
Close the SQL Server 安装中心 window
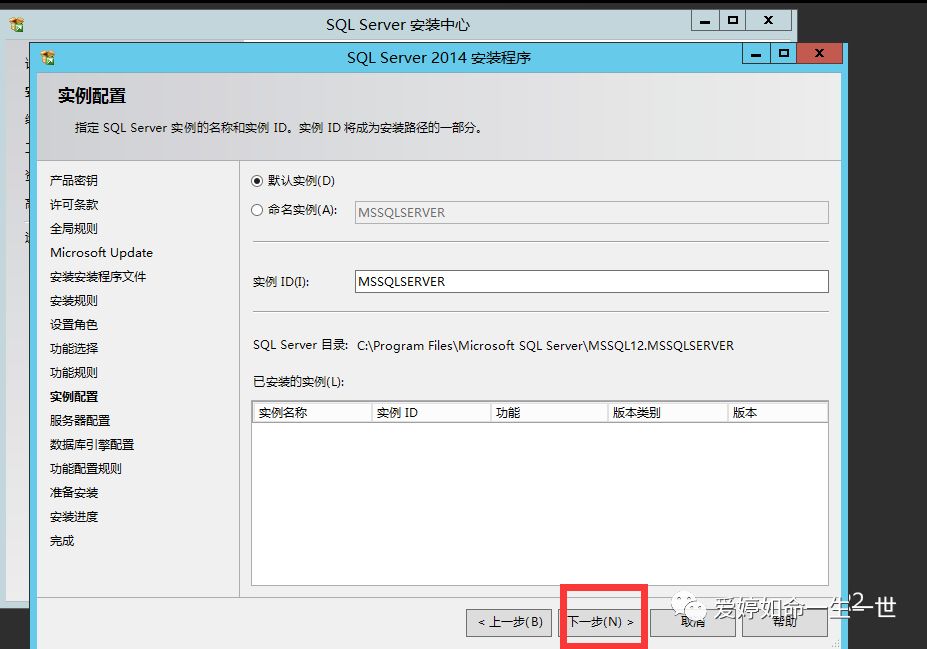point(769,21)
